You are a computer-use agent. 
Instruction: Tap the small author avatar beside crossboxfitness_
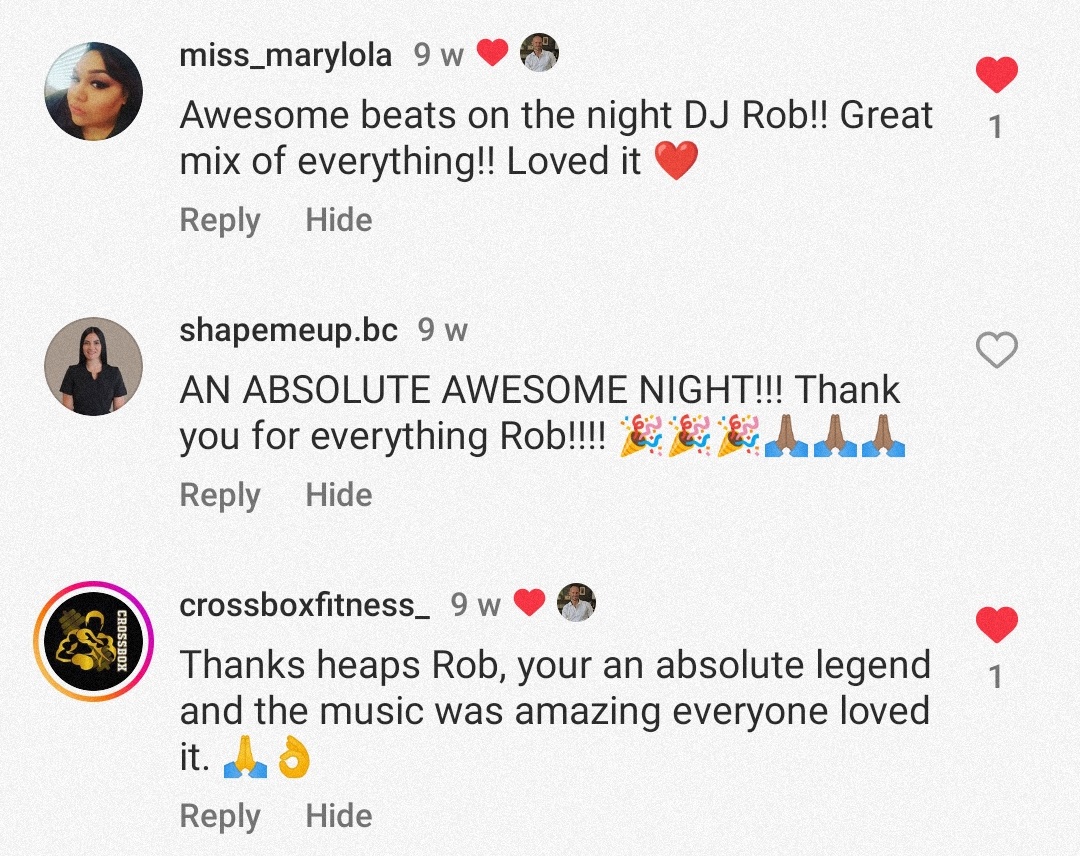(x=577, y=603)
